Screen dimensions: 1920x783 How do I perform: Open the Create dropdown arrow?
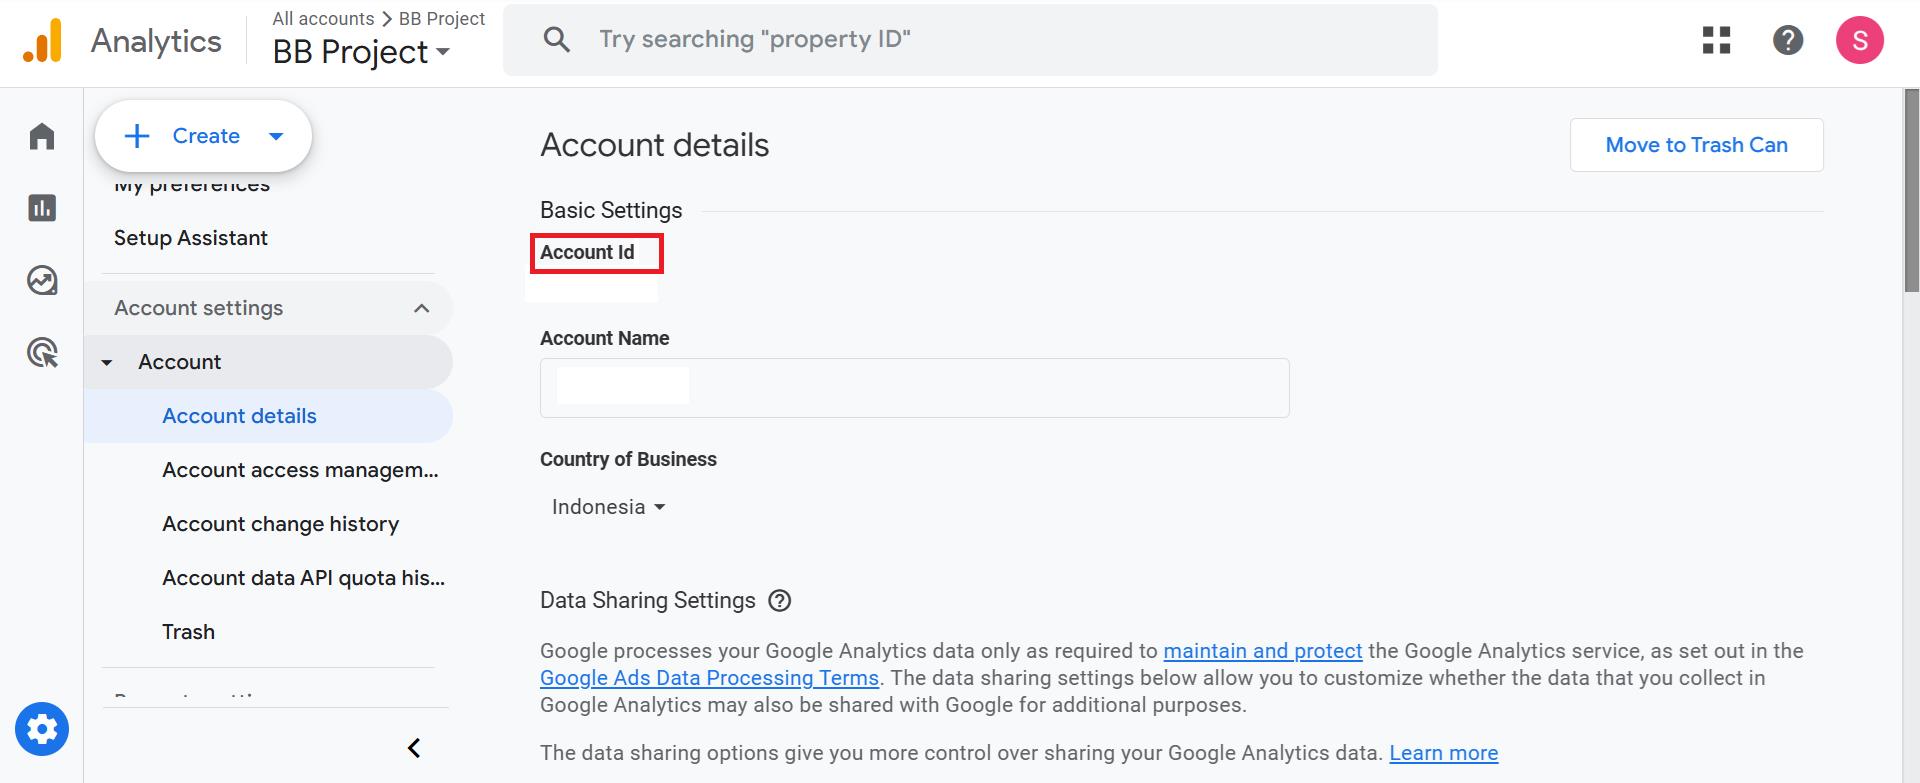click(277, 136)
